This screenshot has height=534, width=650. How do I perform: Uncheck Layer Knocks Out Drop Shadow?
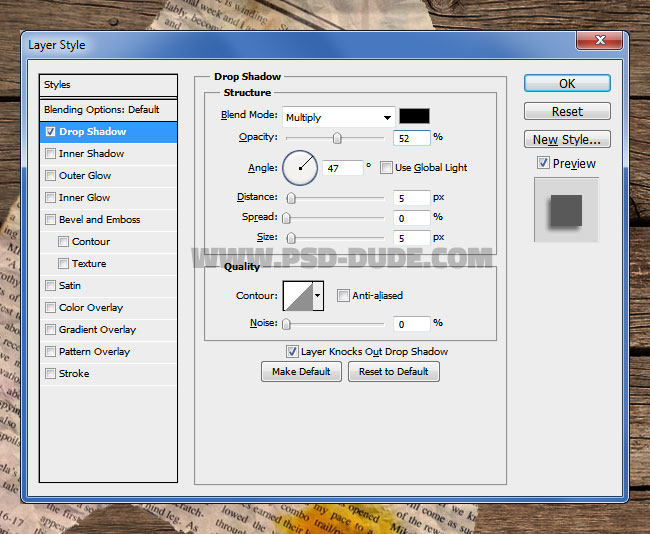[292, 352]
